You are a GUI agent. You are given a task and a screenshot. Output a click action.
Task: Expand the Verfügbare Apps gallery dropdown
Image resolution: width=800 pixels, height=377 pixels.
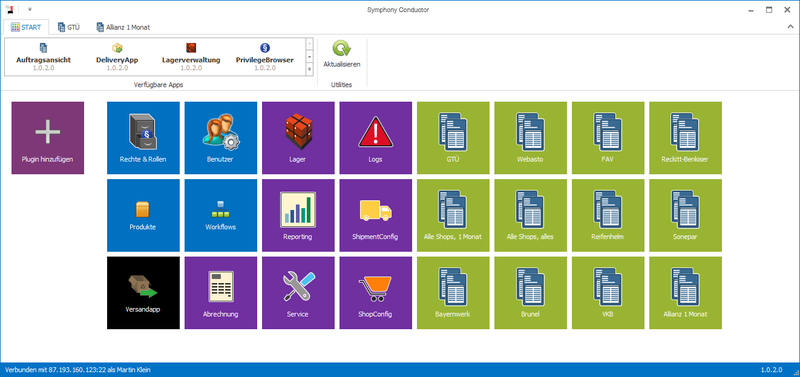309,69
